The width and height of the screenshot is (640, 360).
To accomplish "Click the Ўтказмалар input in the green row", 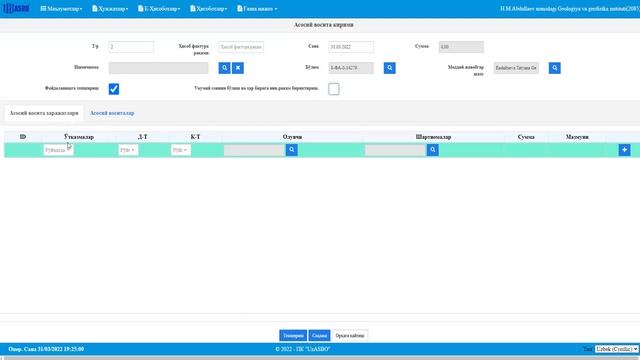I will point(58,150).
